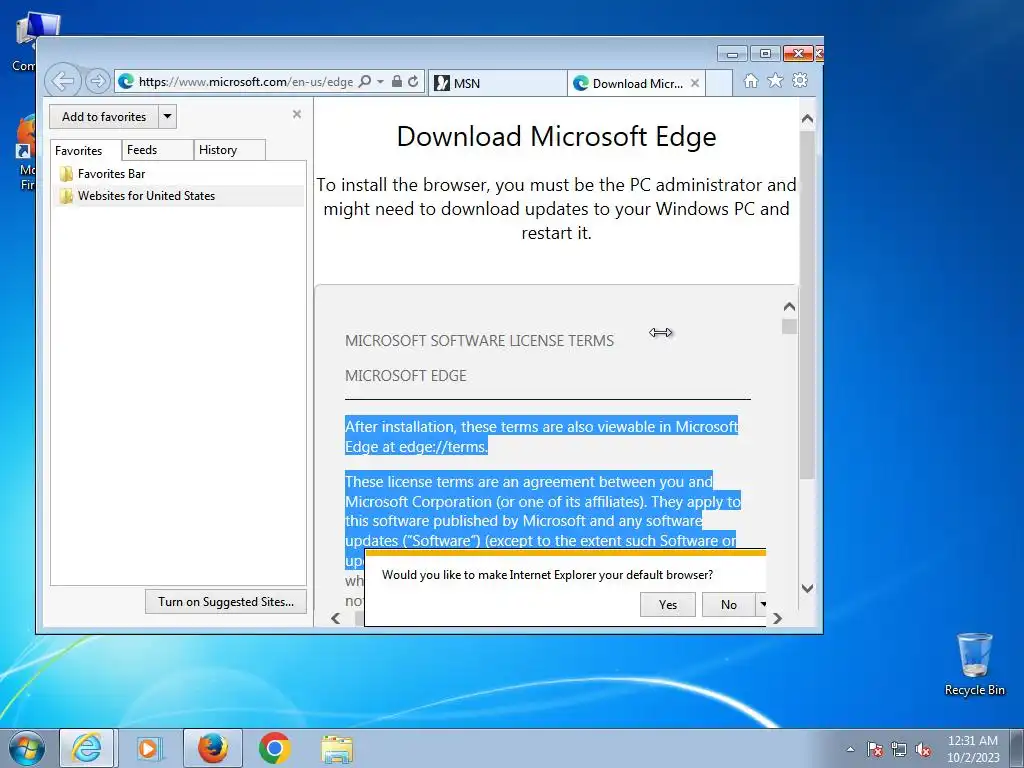Select the Download Microsoft Edge tab

[x=636, y=83]
